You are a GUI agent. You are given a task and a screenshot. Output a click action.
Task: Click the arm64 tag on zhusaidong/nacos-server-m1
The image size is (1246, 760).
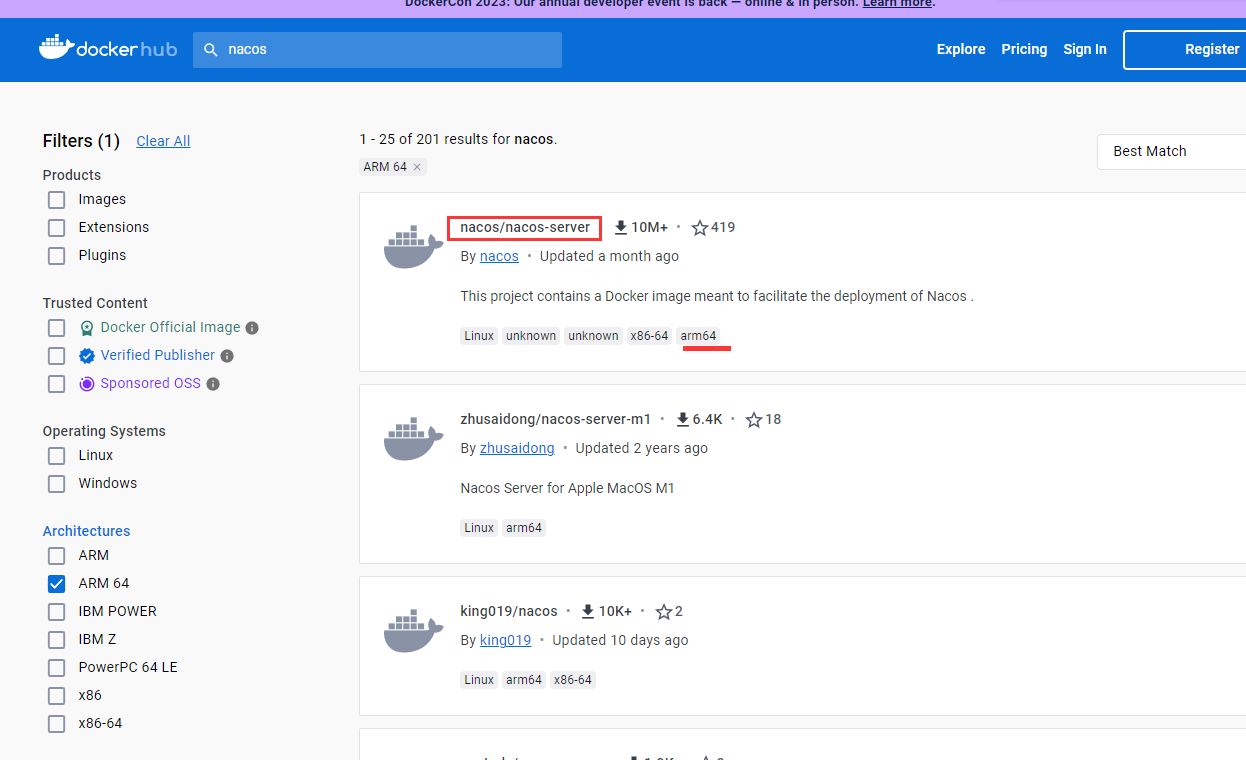524,528
